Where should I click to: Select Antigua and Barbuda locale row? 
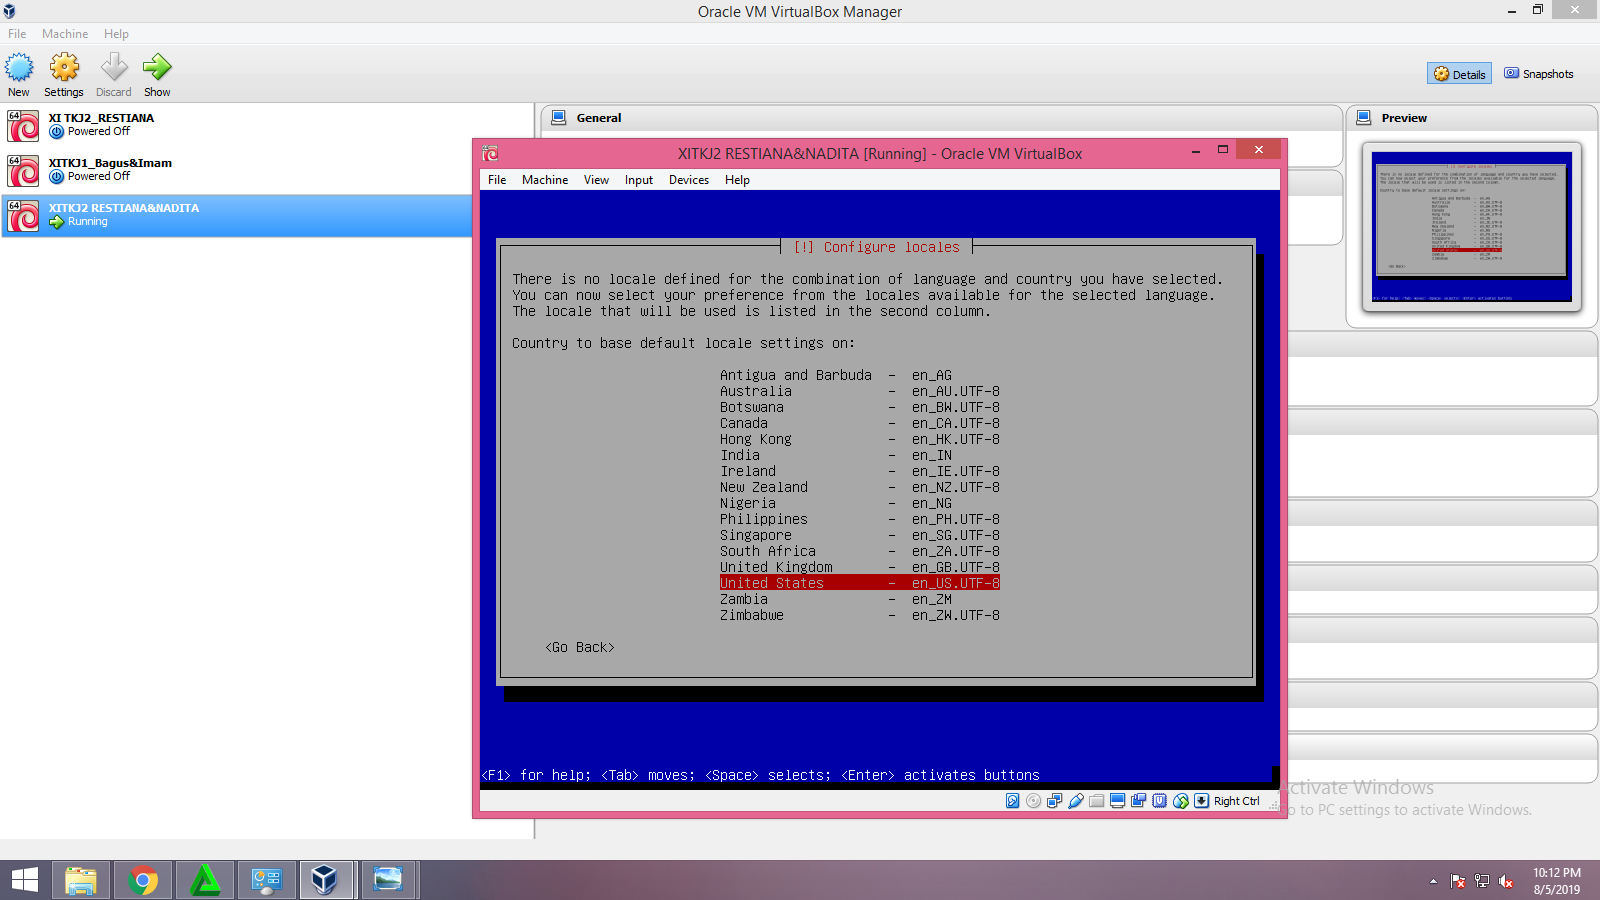[860, 375]
